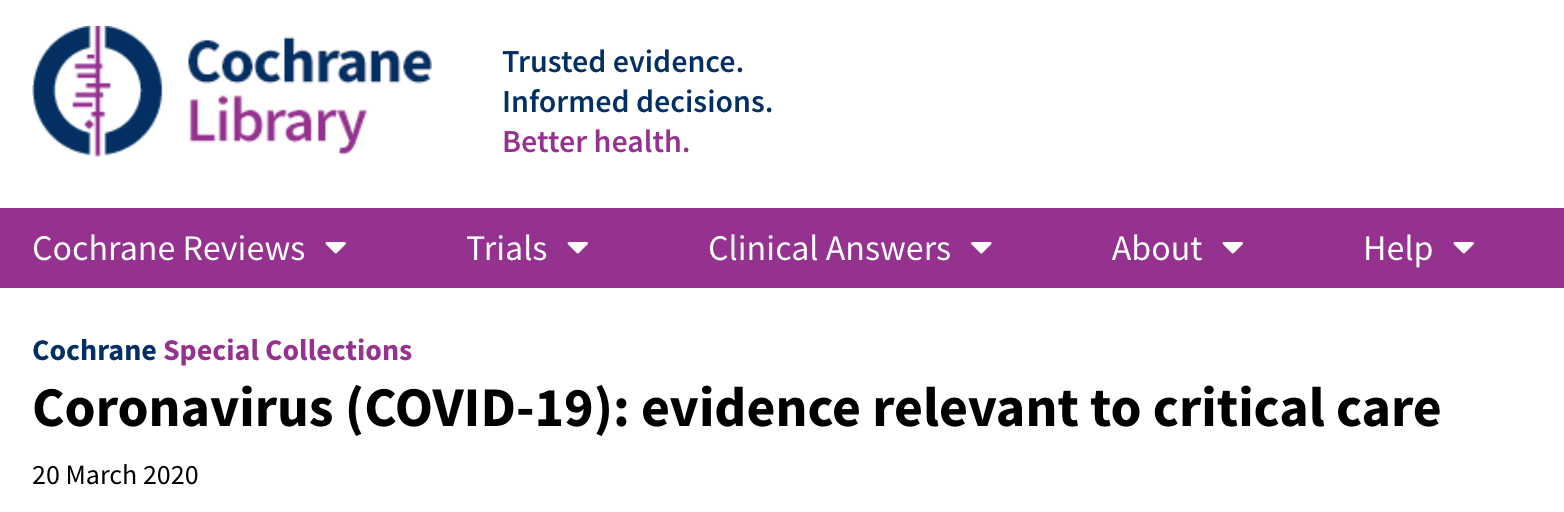
Task: Click the 'Informed decisions.' tagline text
Action: coord(637,102)
